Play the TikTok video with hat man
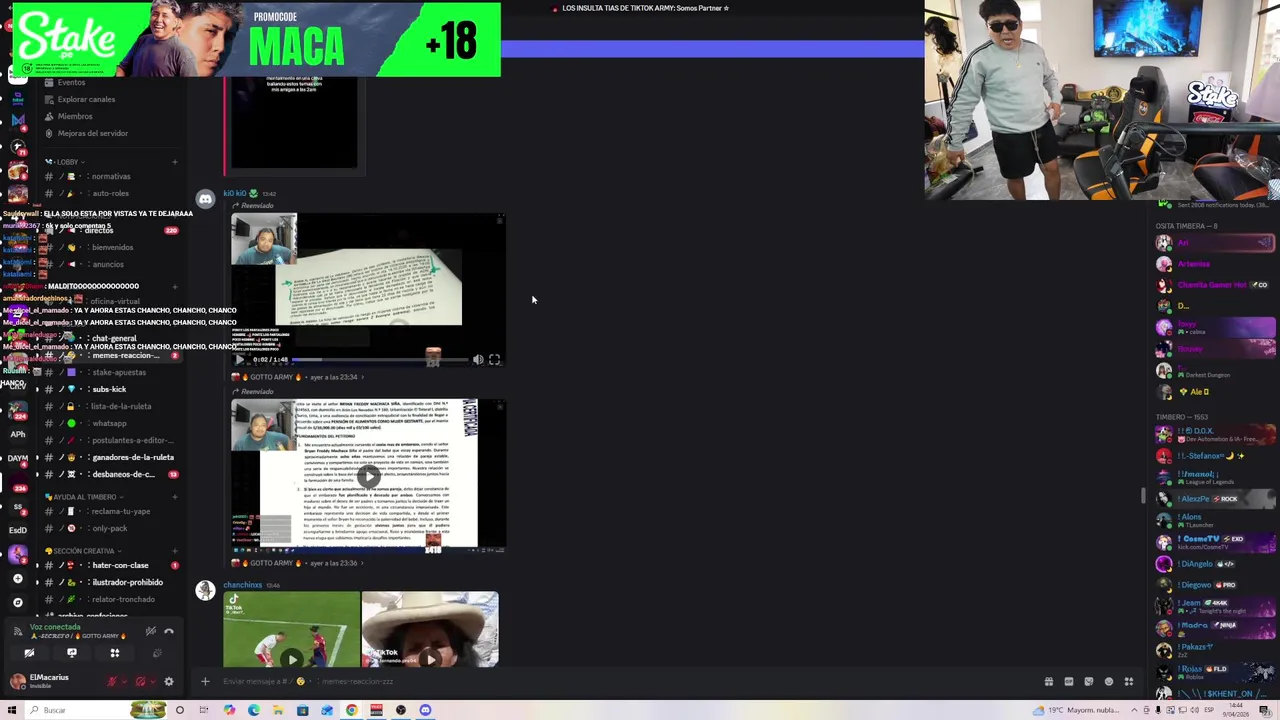The image size is (1280, 720). pyautogui.click(x=430, y=658)
